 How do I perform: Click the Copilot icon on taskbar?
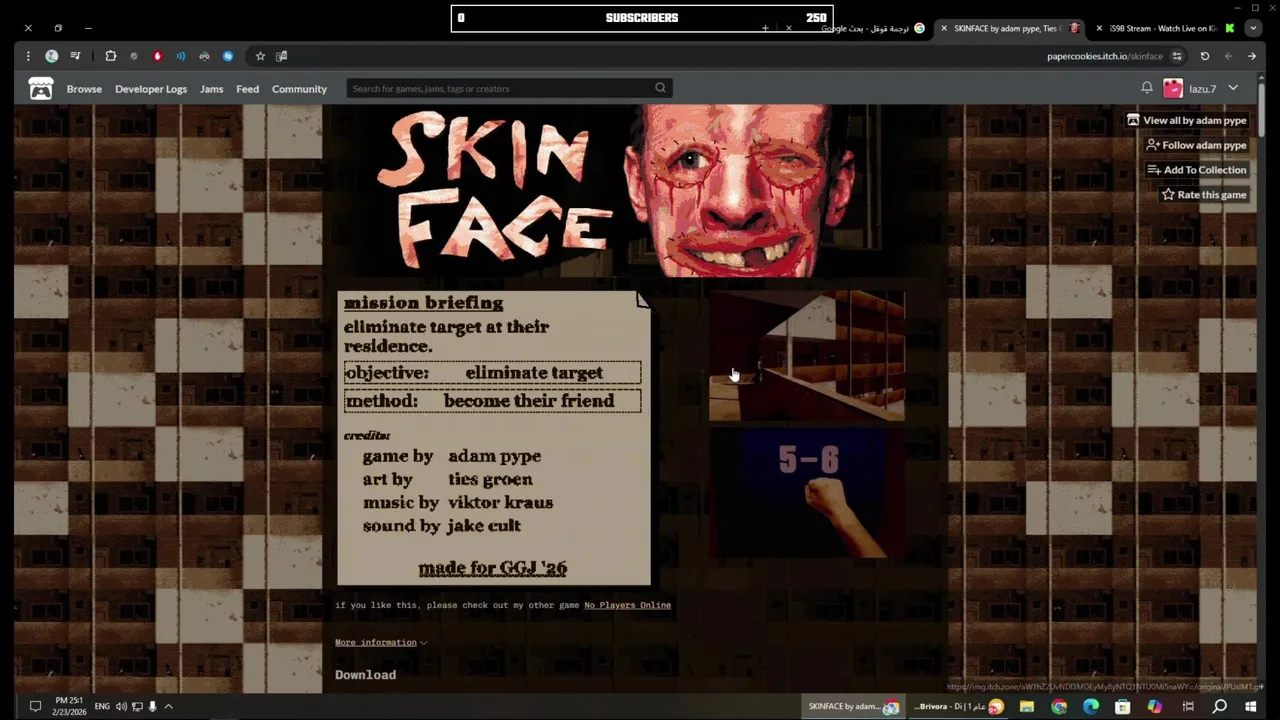(1155, 706)
